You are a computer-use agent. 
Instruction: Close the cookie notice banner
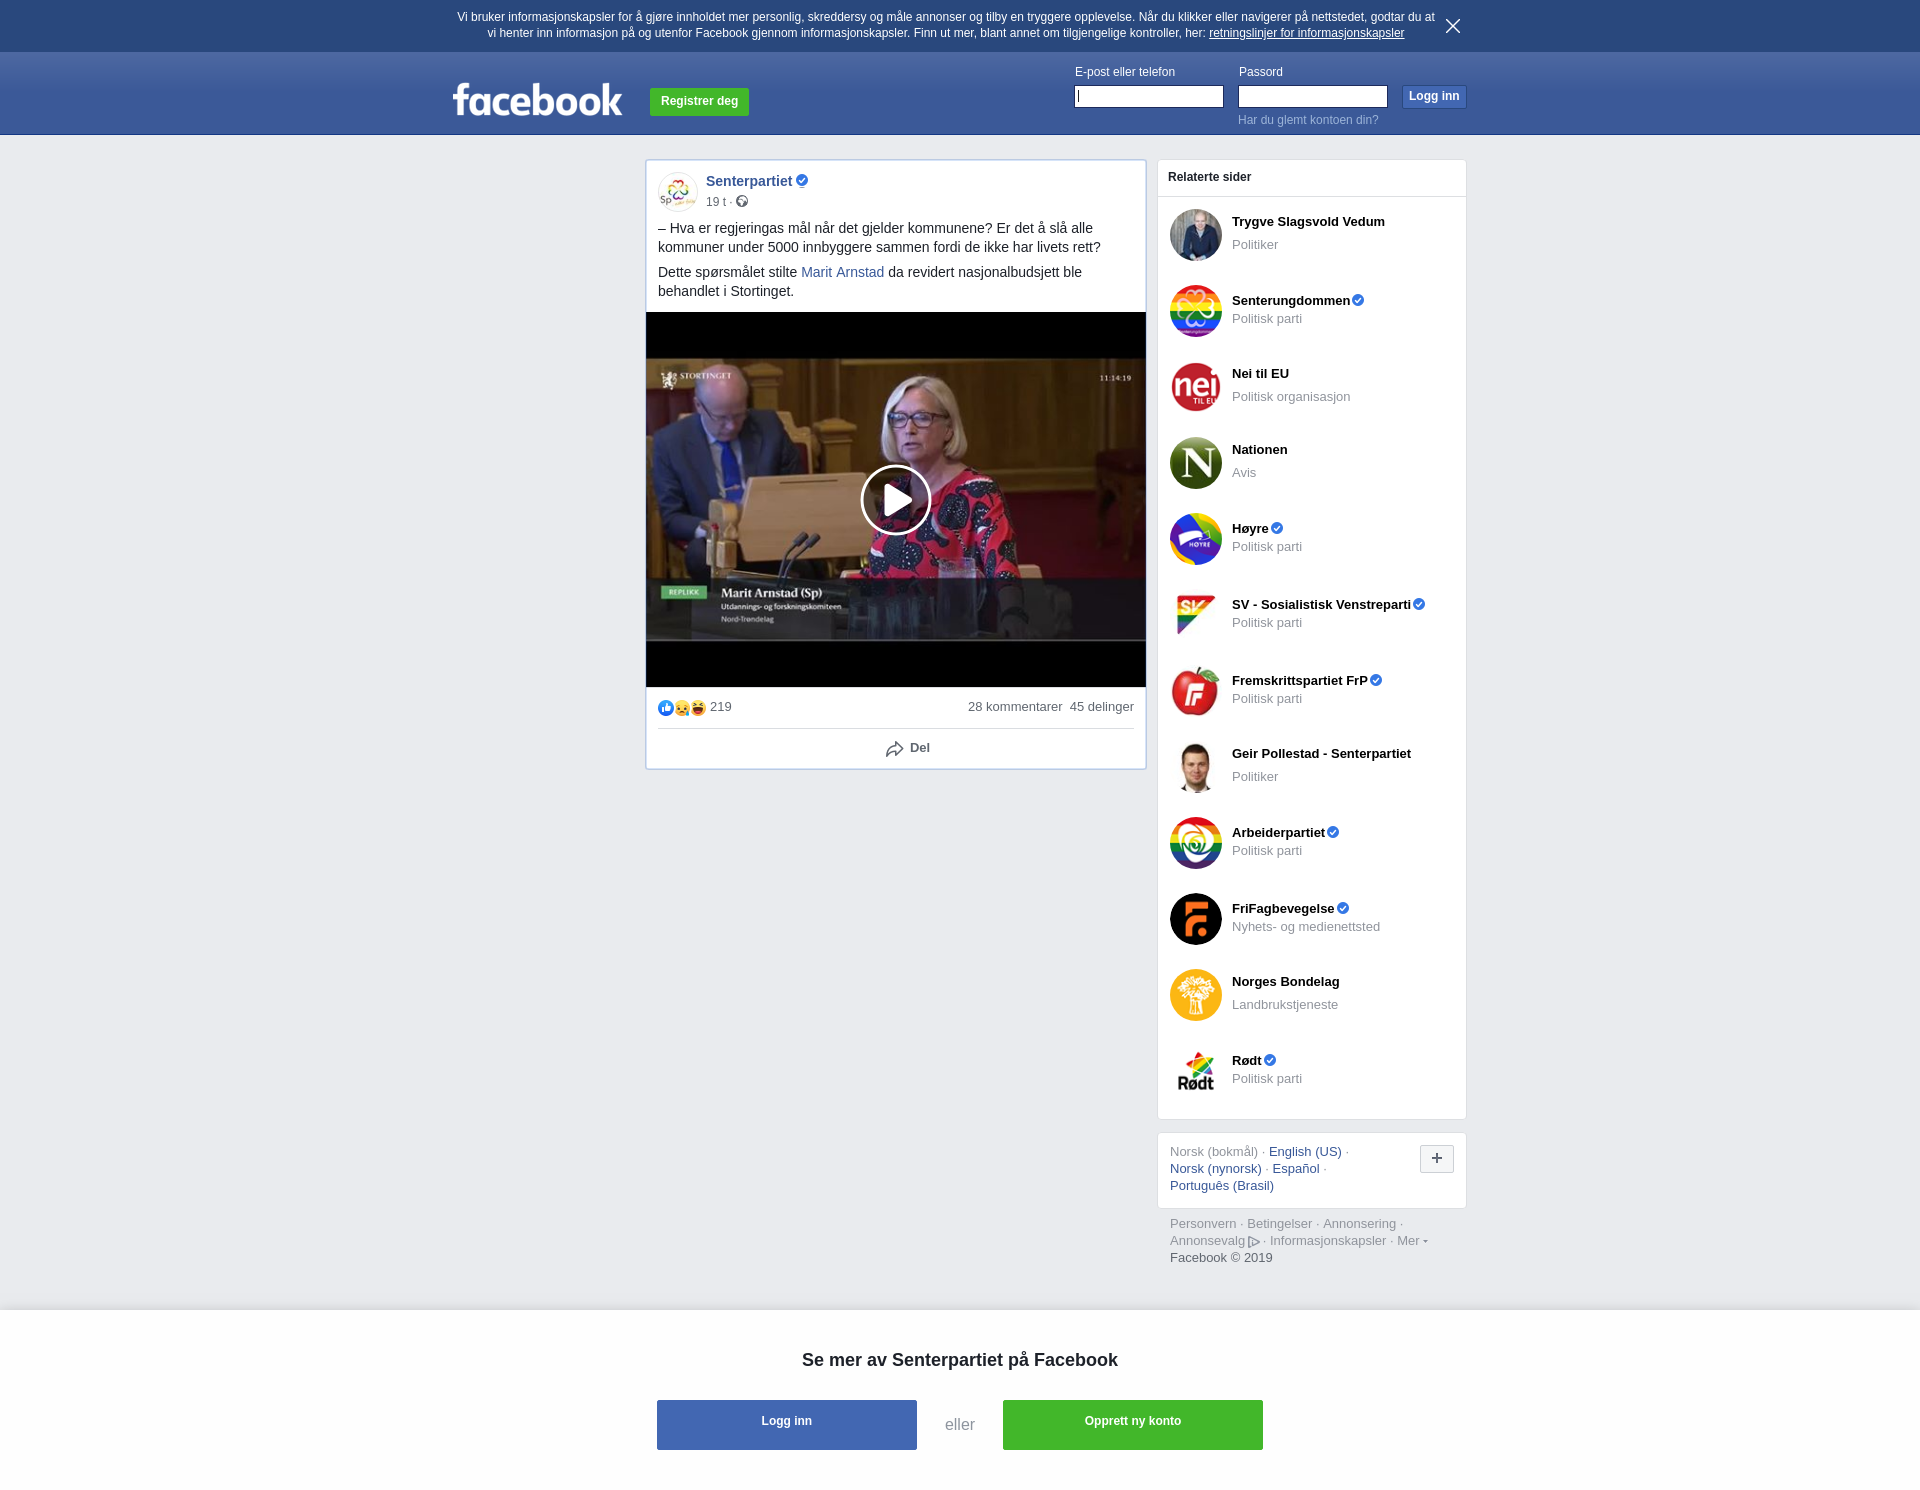1453,26
